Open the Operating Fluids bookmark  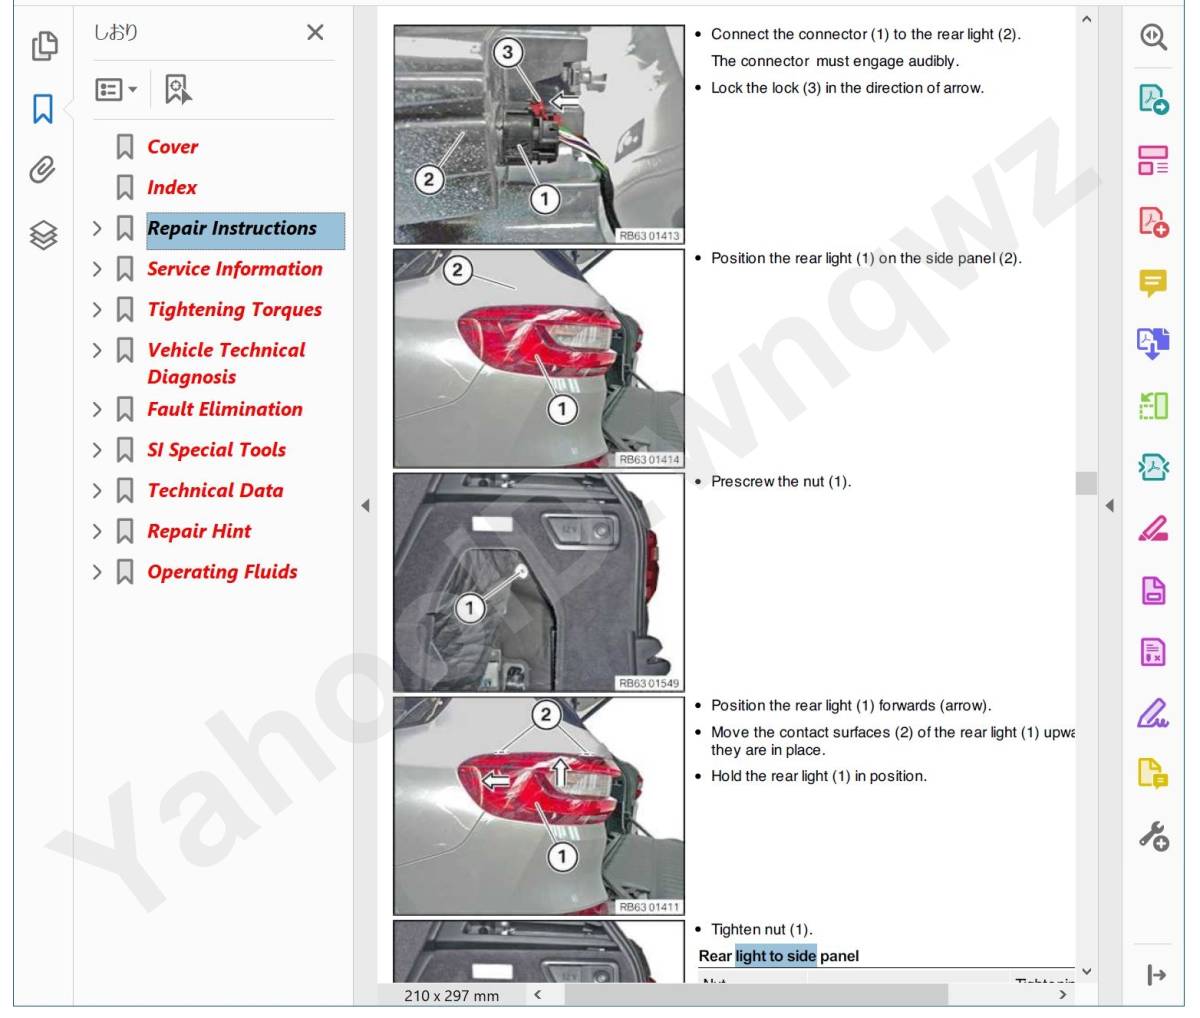(x=222, y=572)
